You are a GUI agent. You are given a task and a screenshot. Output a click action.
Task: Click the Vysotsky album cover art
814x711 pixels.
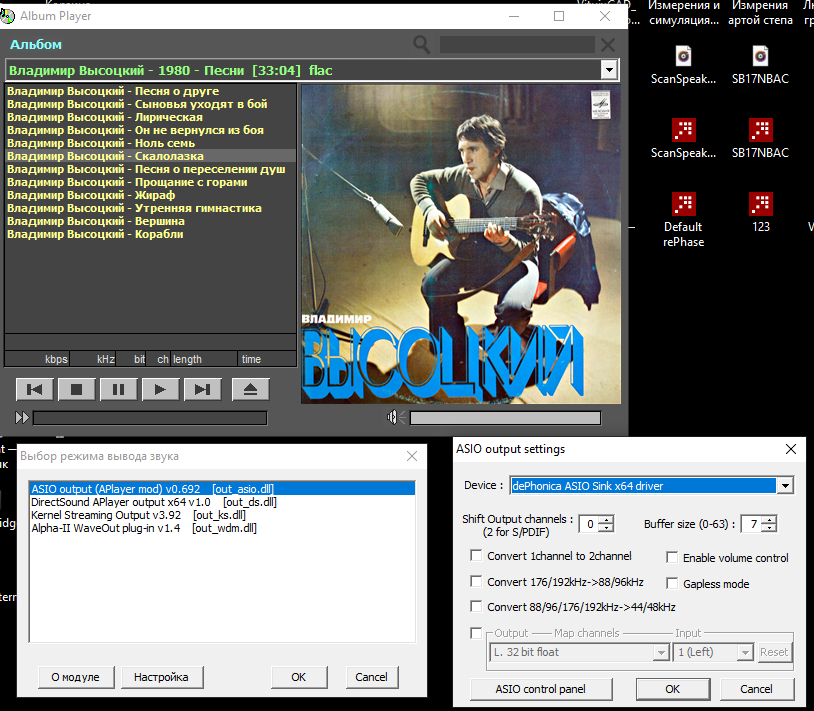point(461,244)
